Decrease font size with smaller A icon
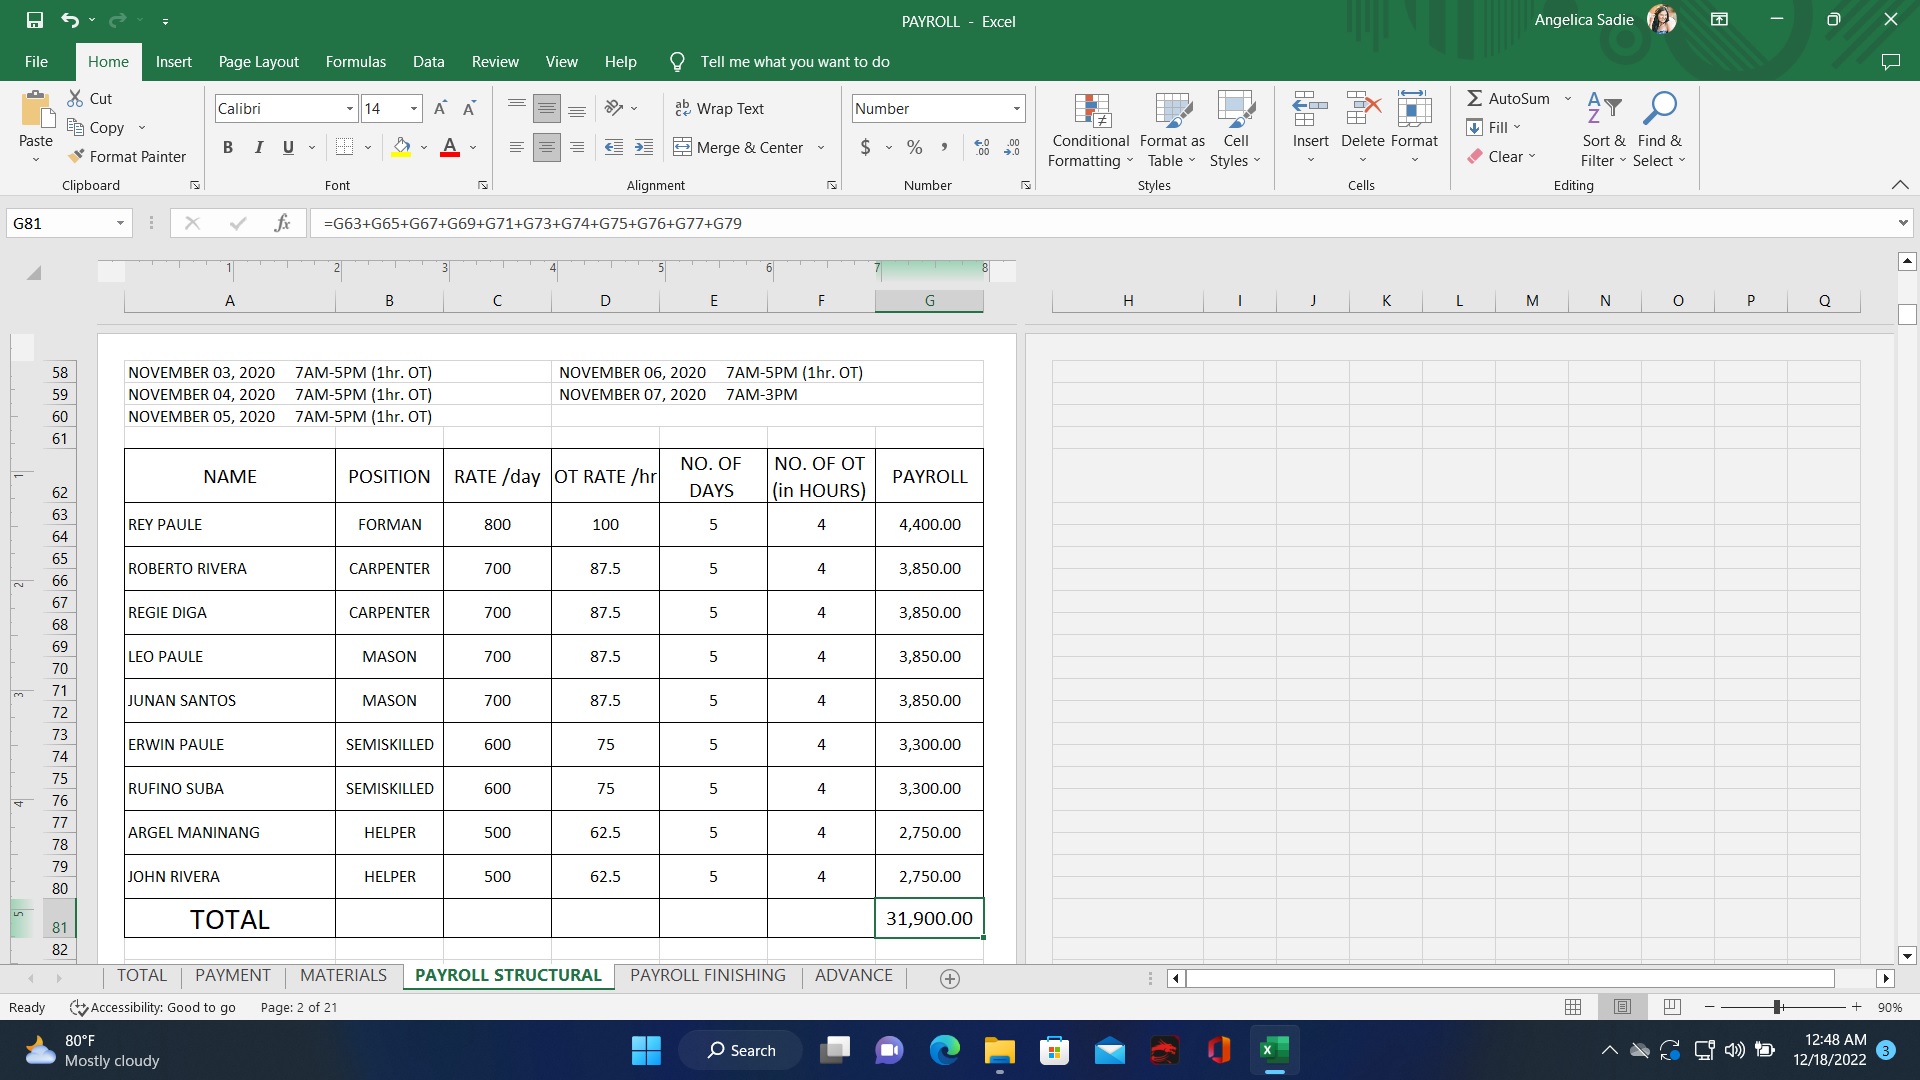 coord(469,108)
